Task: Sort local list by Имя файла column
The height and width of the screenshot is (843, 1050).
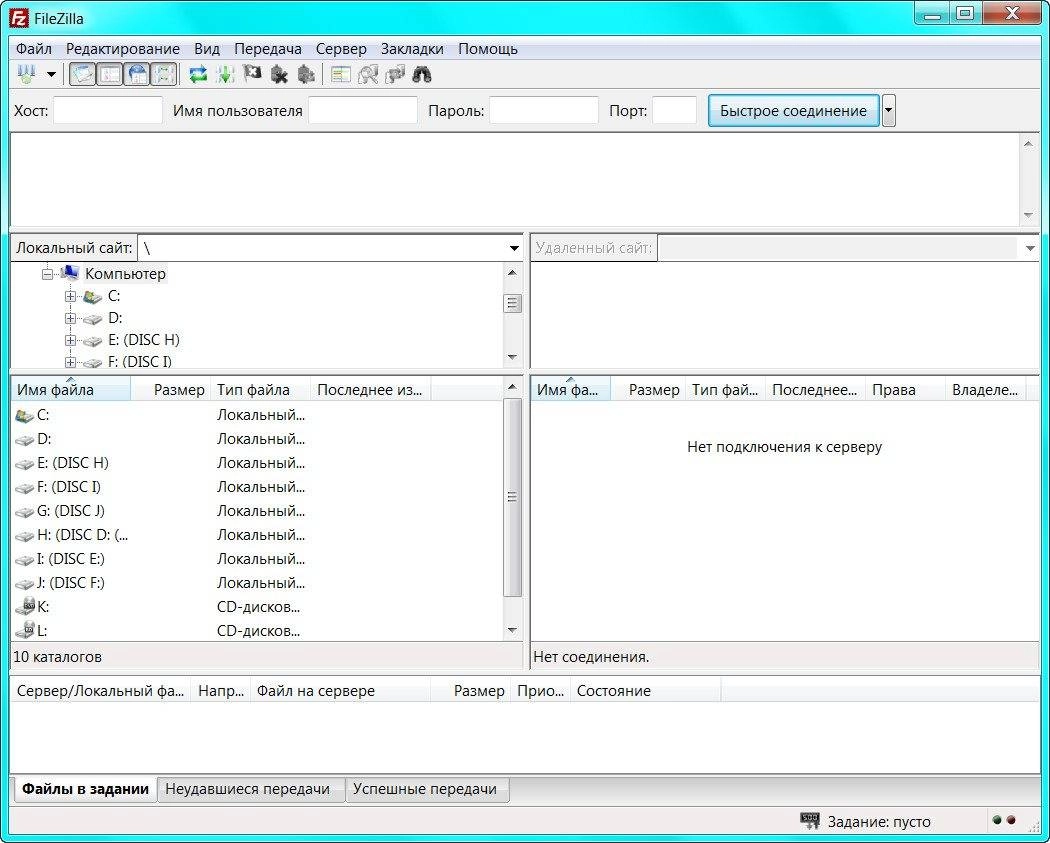Action: tap(71, 390)
